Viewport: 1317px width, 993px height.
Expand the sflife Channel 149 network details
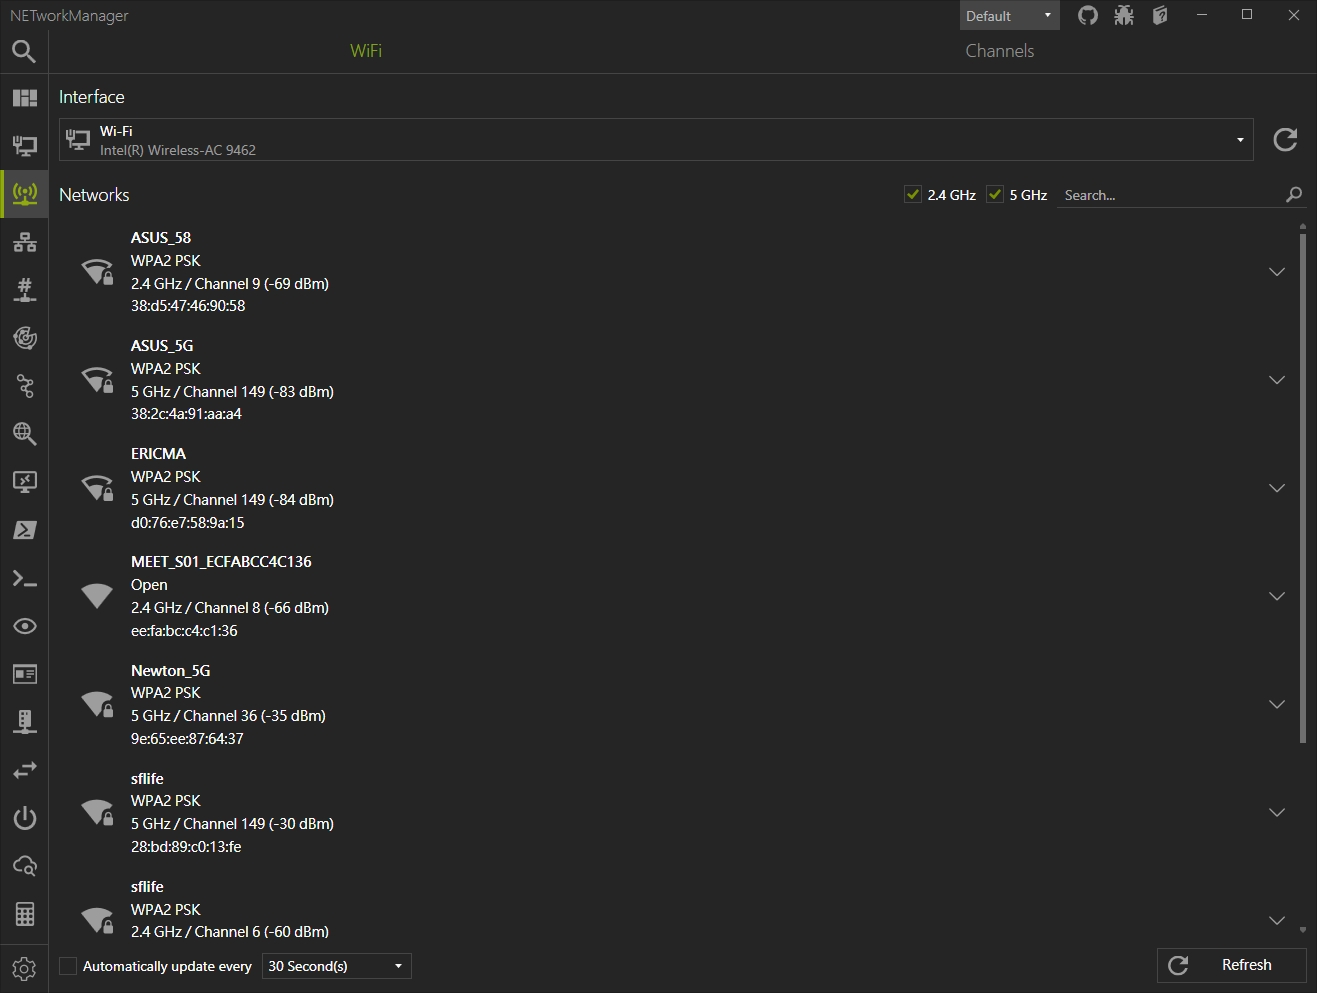coord(1277,812)
